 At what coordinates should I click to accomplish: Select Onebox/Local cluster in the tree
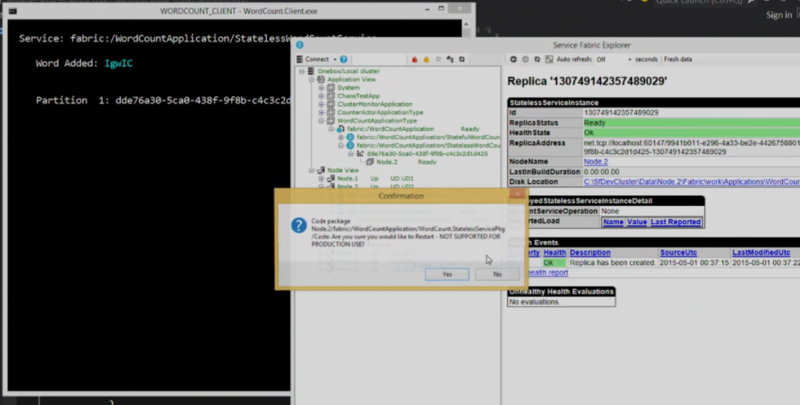tap(348, 71)
